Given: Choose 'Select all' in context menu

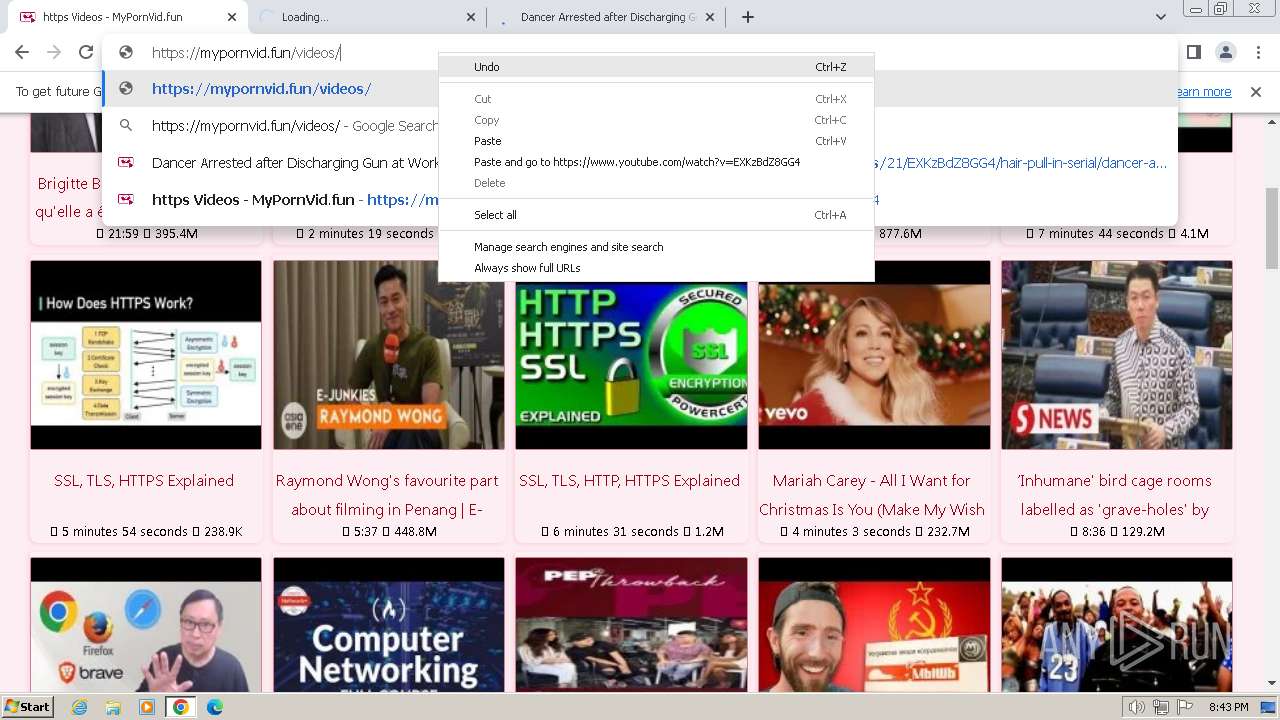Looking at the screenshot, I should pos(656,215).
